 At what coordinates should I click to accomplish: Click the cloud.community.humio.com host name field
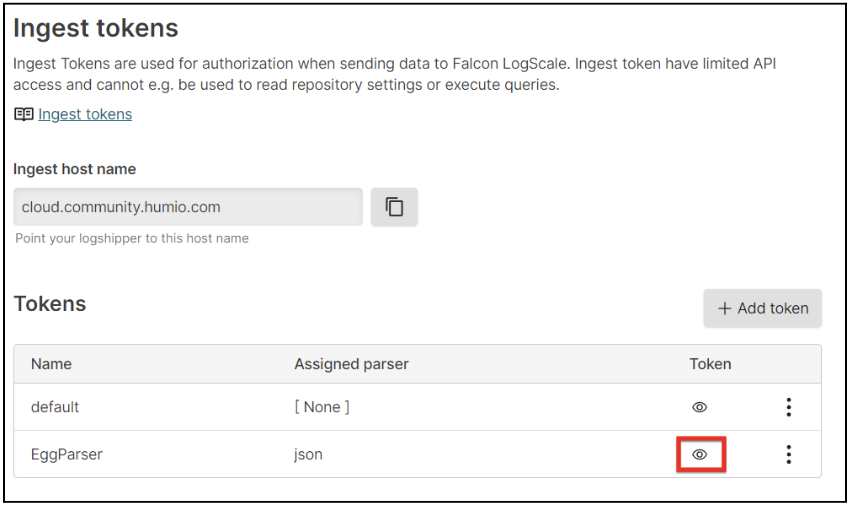tap(188, 207)
